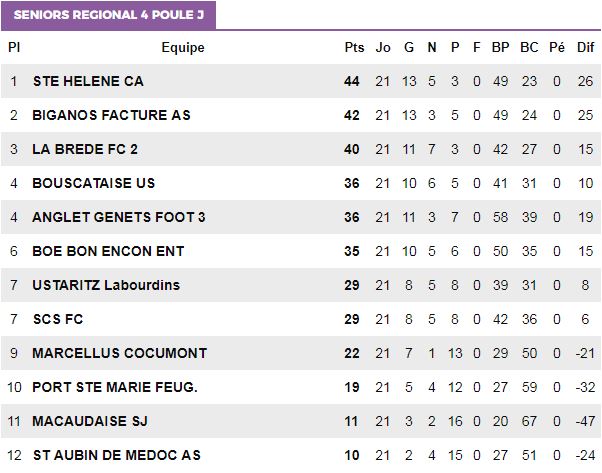Open the BIGANOS FACTURE AS team row
This screenshot has height=473, width=602.
pos(301,115)
